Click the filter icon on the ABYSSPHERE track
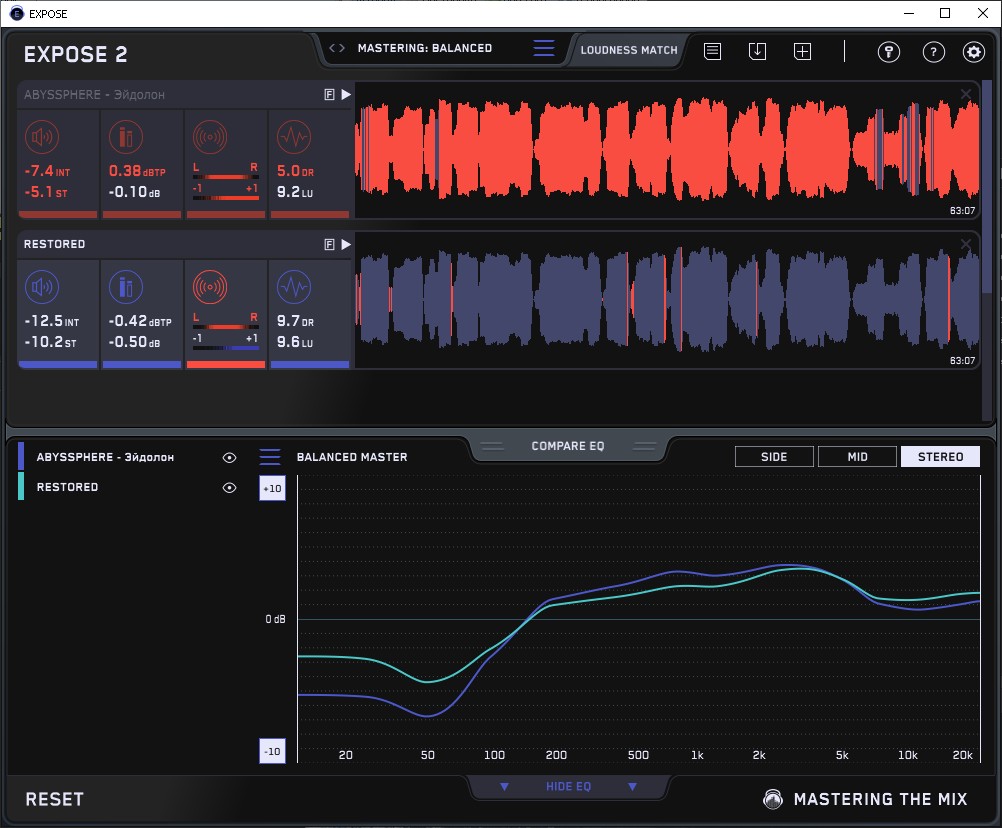1002x828 pixels. (x=330, y=95)
